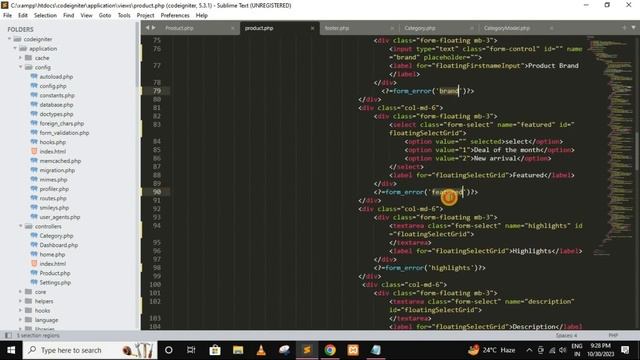640x360 pixels.
Task: Open the File menu
Action: click(x=7, y=16)
